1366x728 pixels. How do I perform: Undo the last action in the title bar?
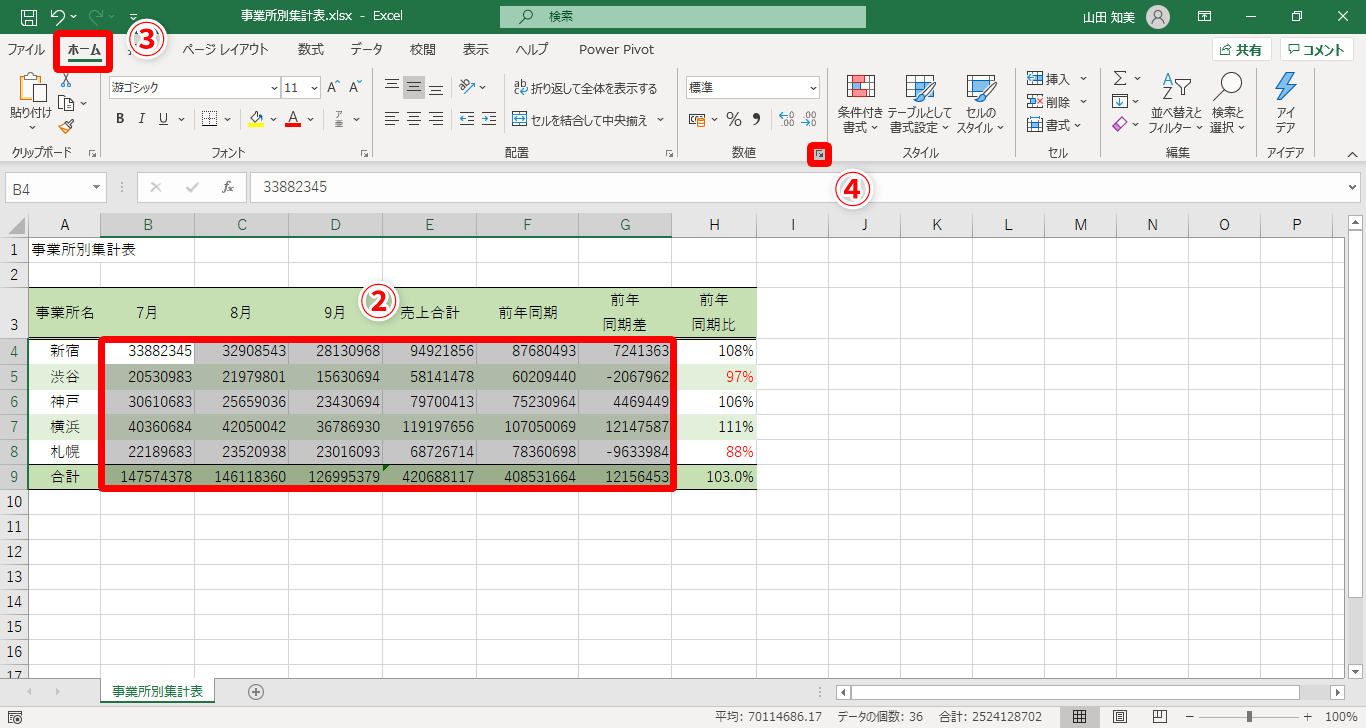coord(58,17)
